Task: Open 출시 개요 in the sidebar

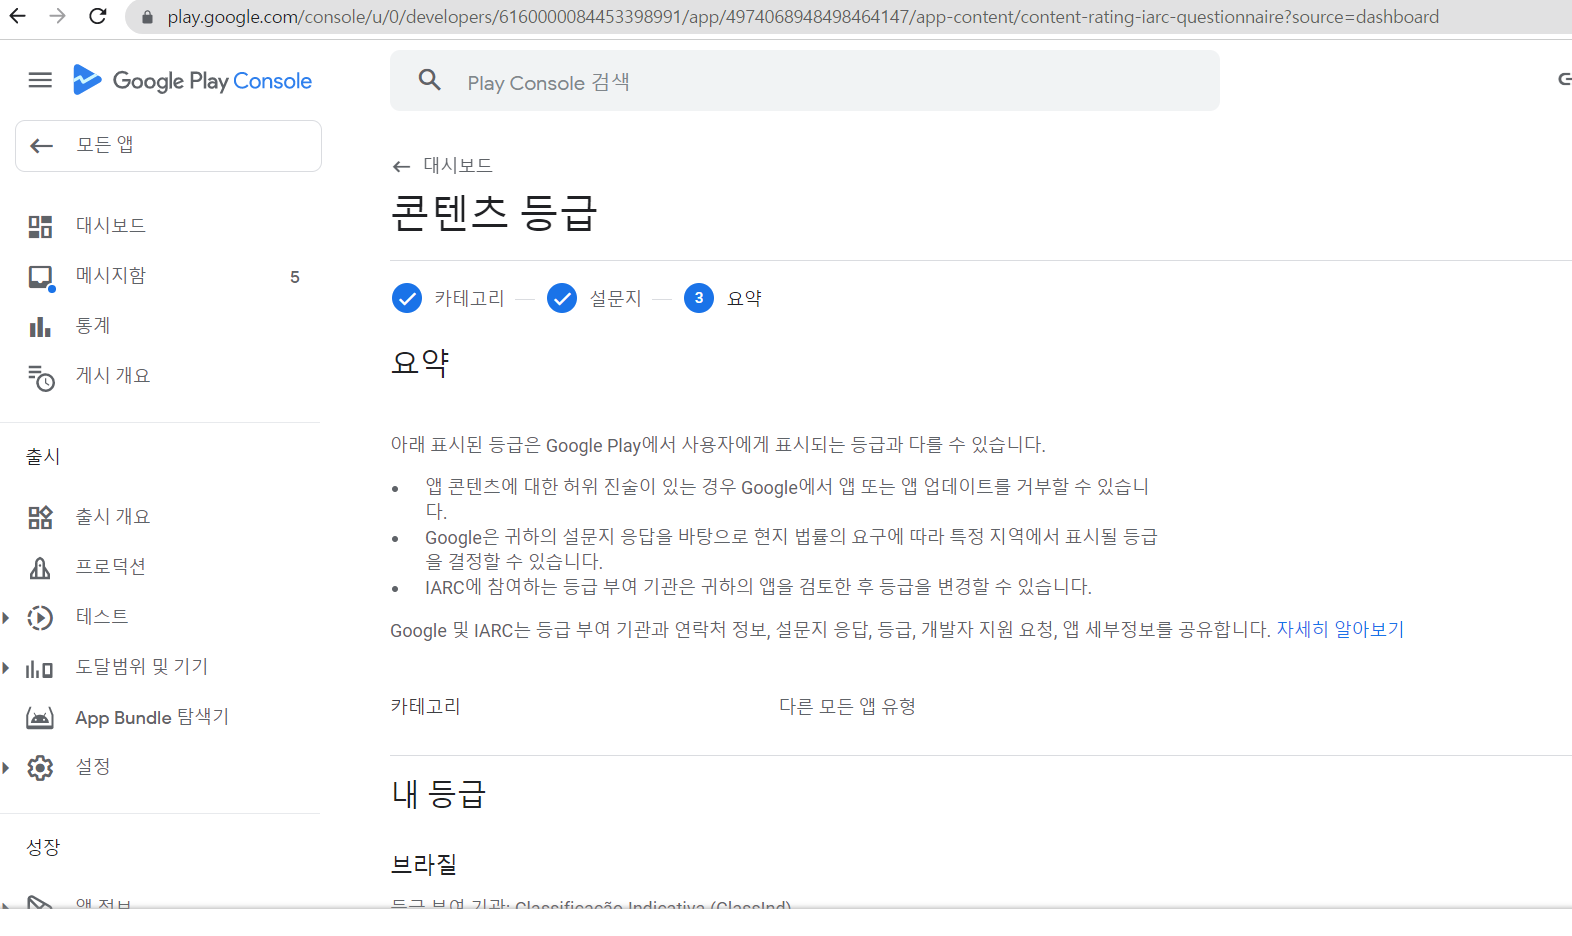Action: click(113, 517)
